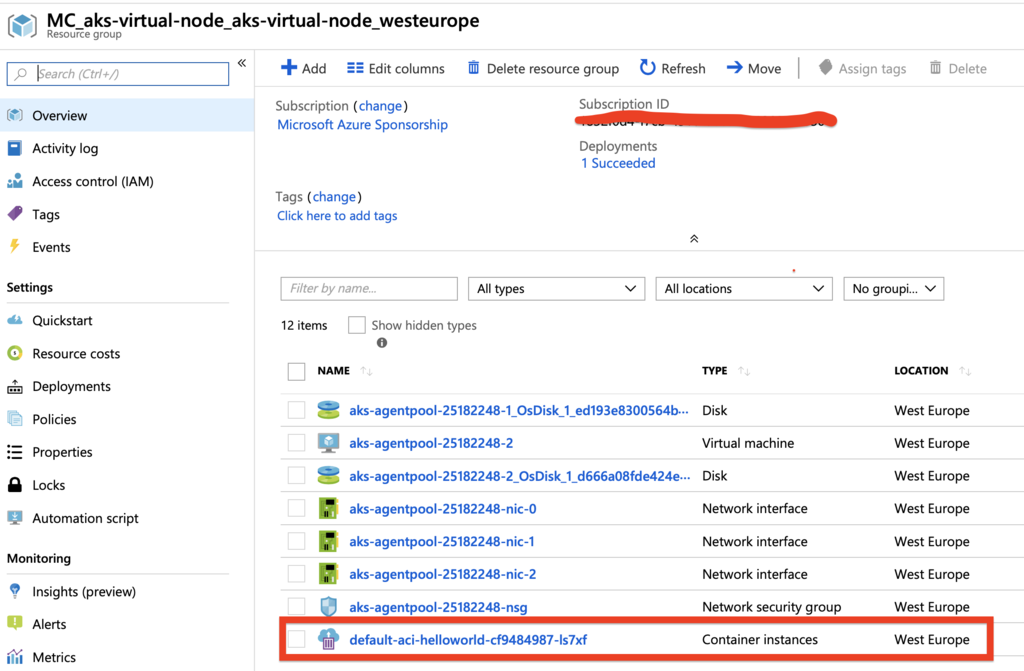Check the box for aks-agentpool-25182248-nic-0
This screenshot has width=1024, height=671.
click(296, 509)
